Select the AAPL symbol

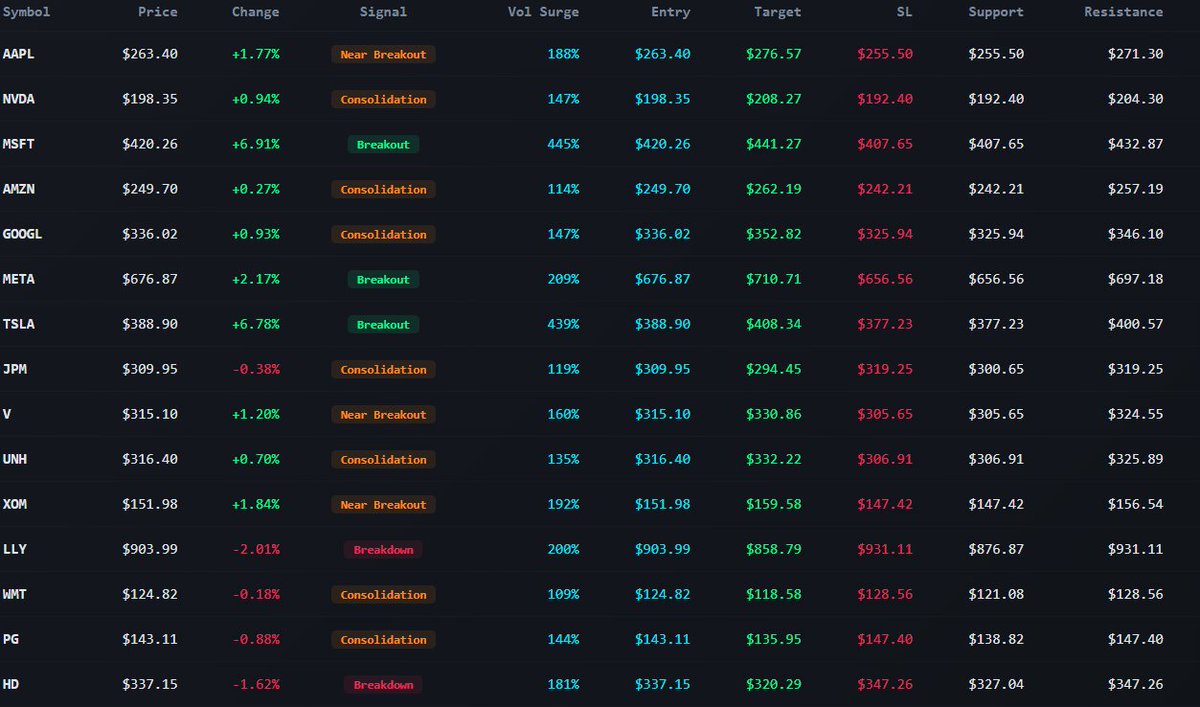click(19, 54)
